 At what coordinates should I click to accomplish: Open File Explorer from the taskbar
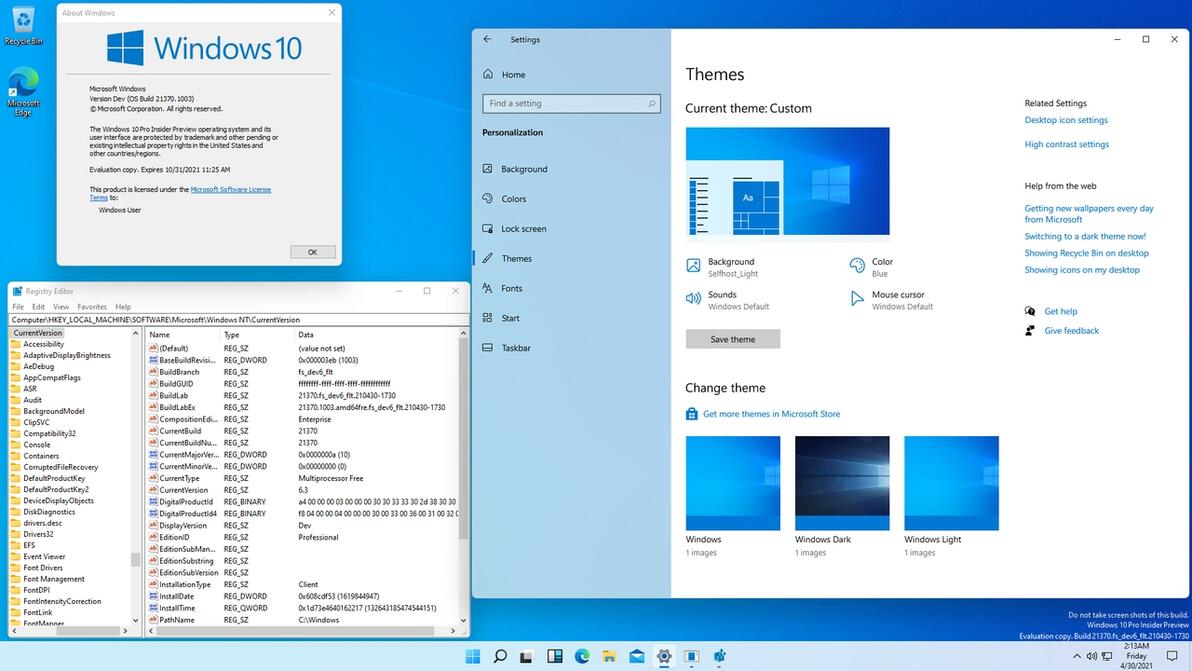[x=609, y=657]
